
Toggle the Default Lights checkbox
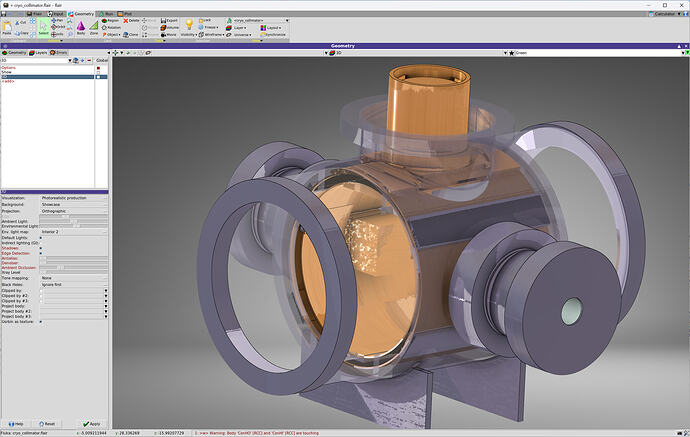pos(41,238)
